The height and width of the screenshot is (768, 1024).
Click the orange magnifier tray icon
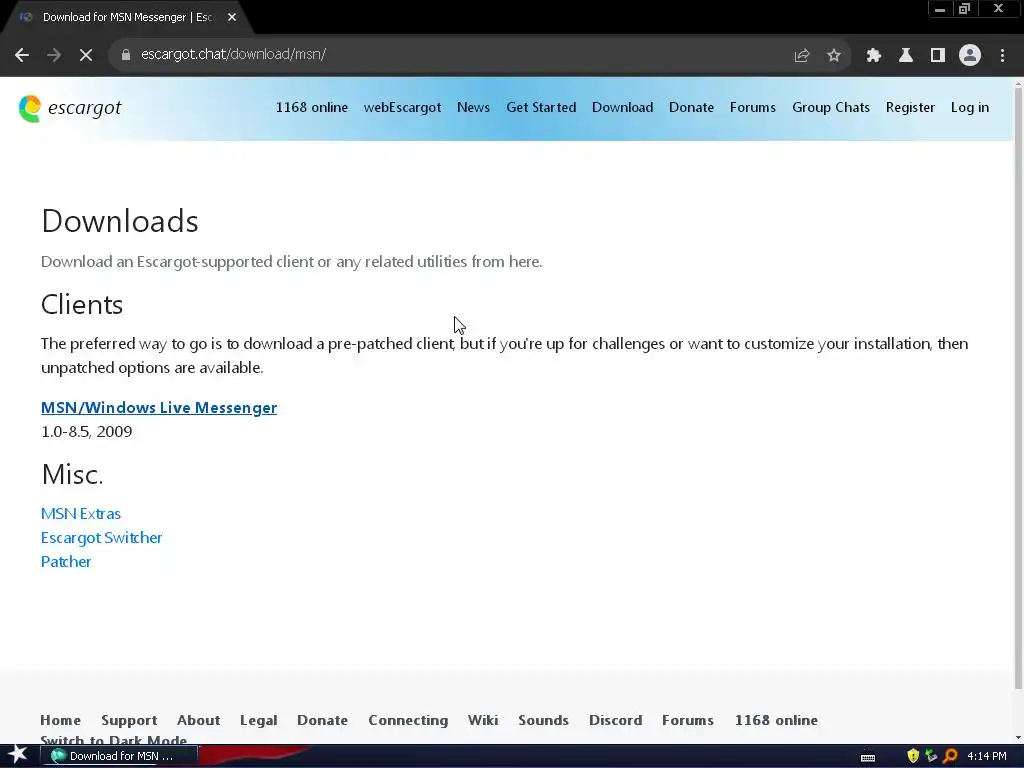click(x=950, y=756)
